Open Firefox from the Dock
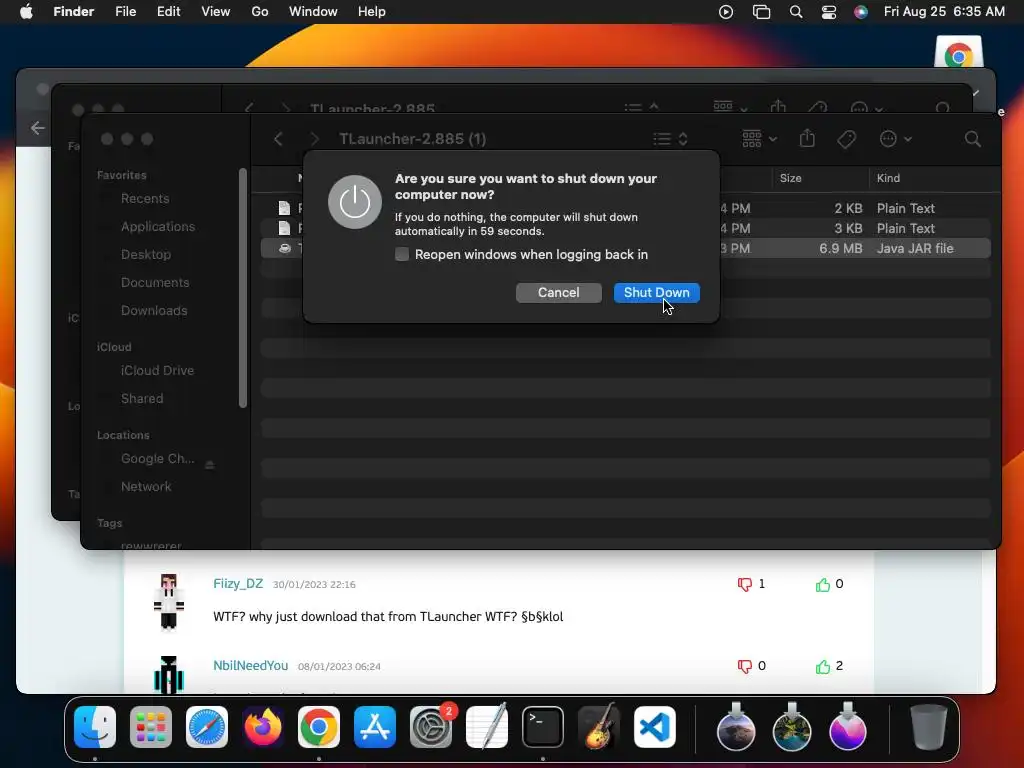 (x=263, y=727)
